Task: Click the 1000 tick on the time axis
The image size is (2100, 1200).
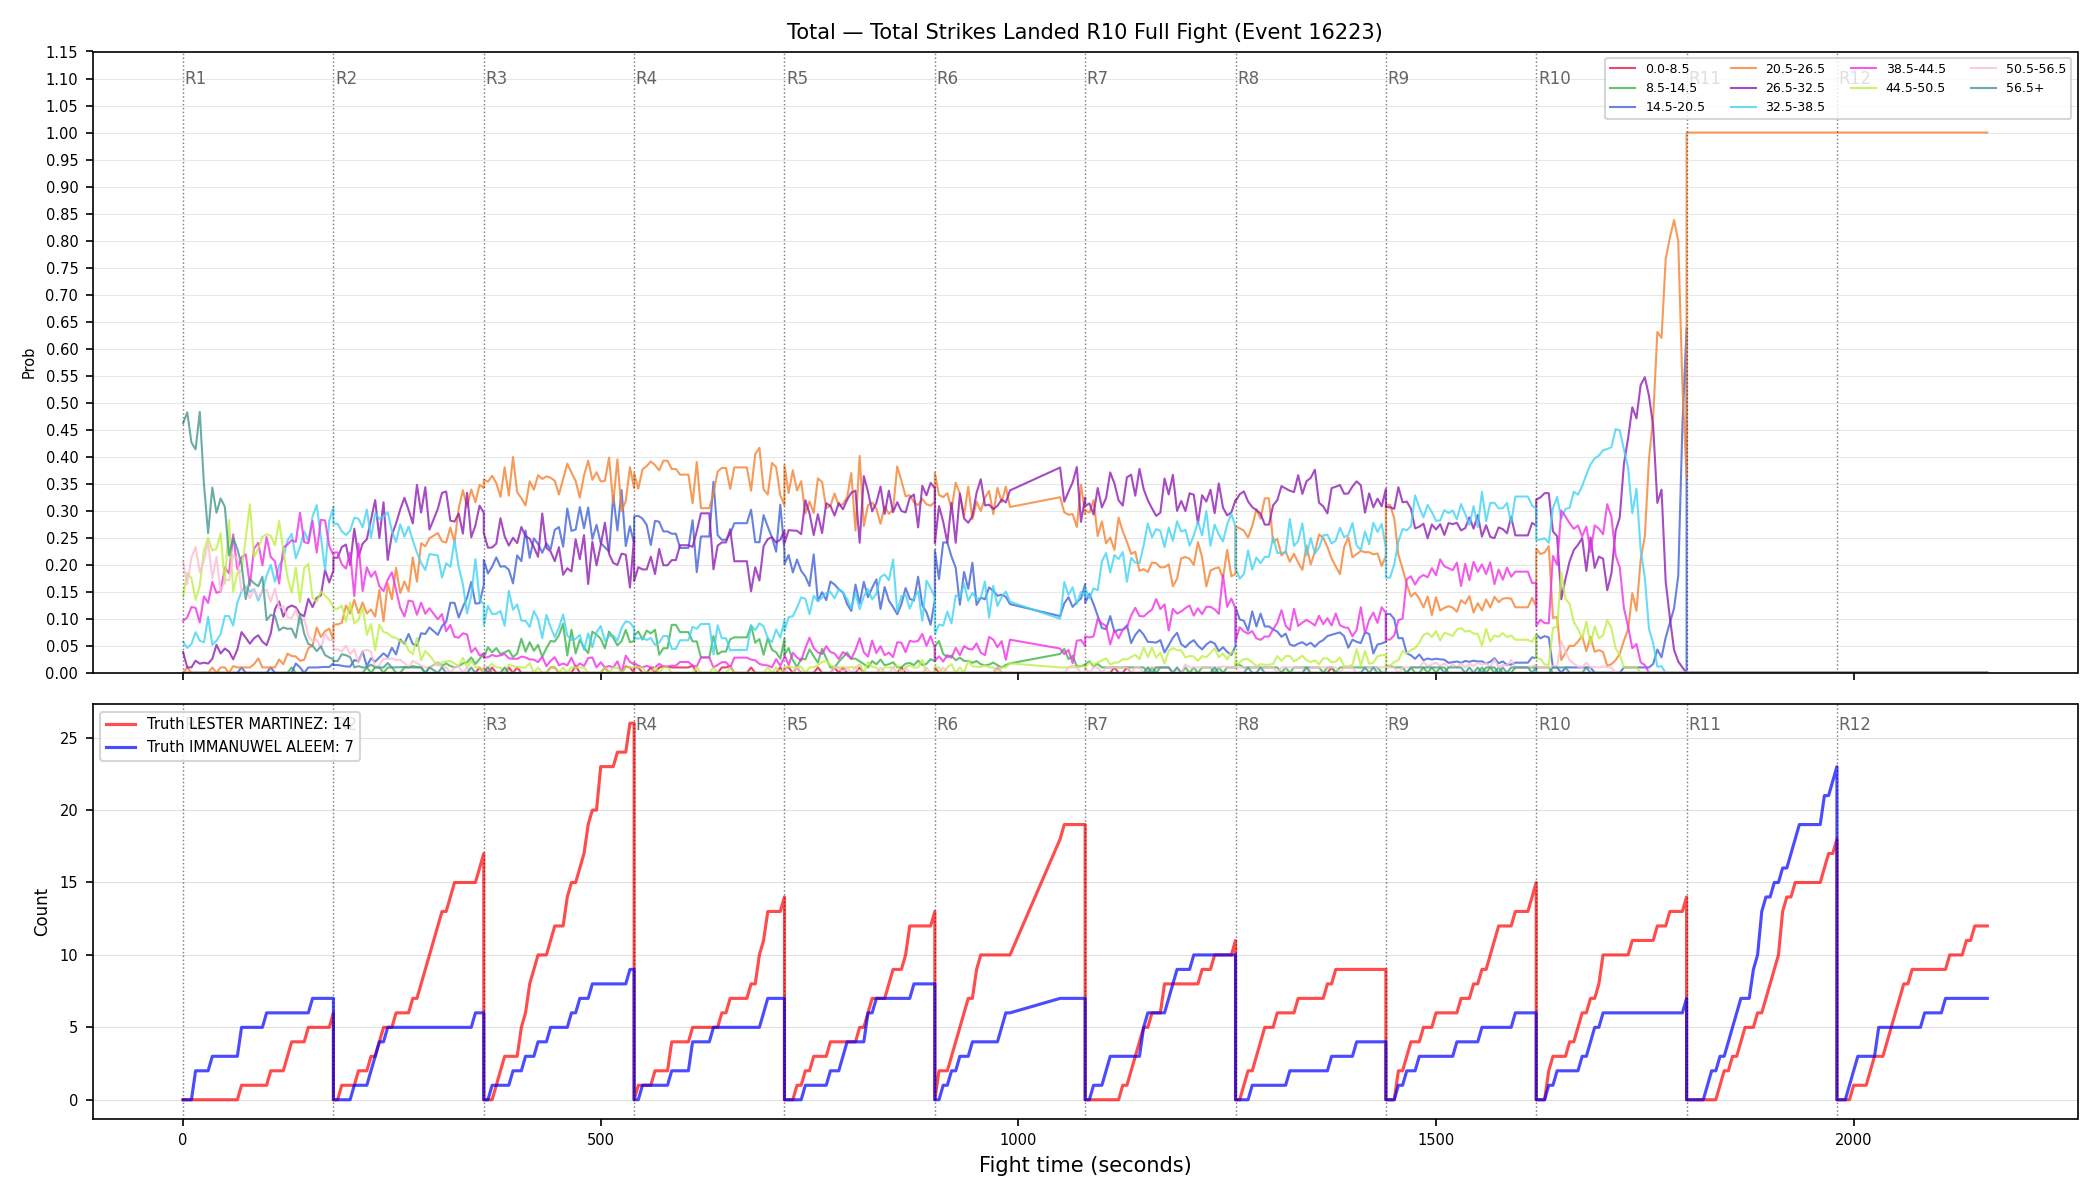Action: [x=1018, y=1139]
